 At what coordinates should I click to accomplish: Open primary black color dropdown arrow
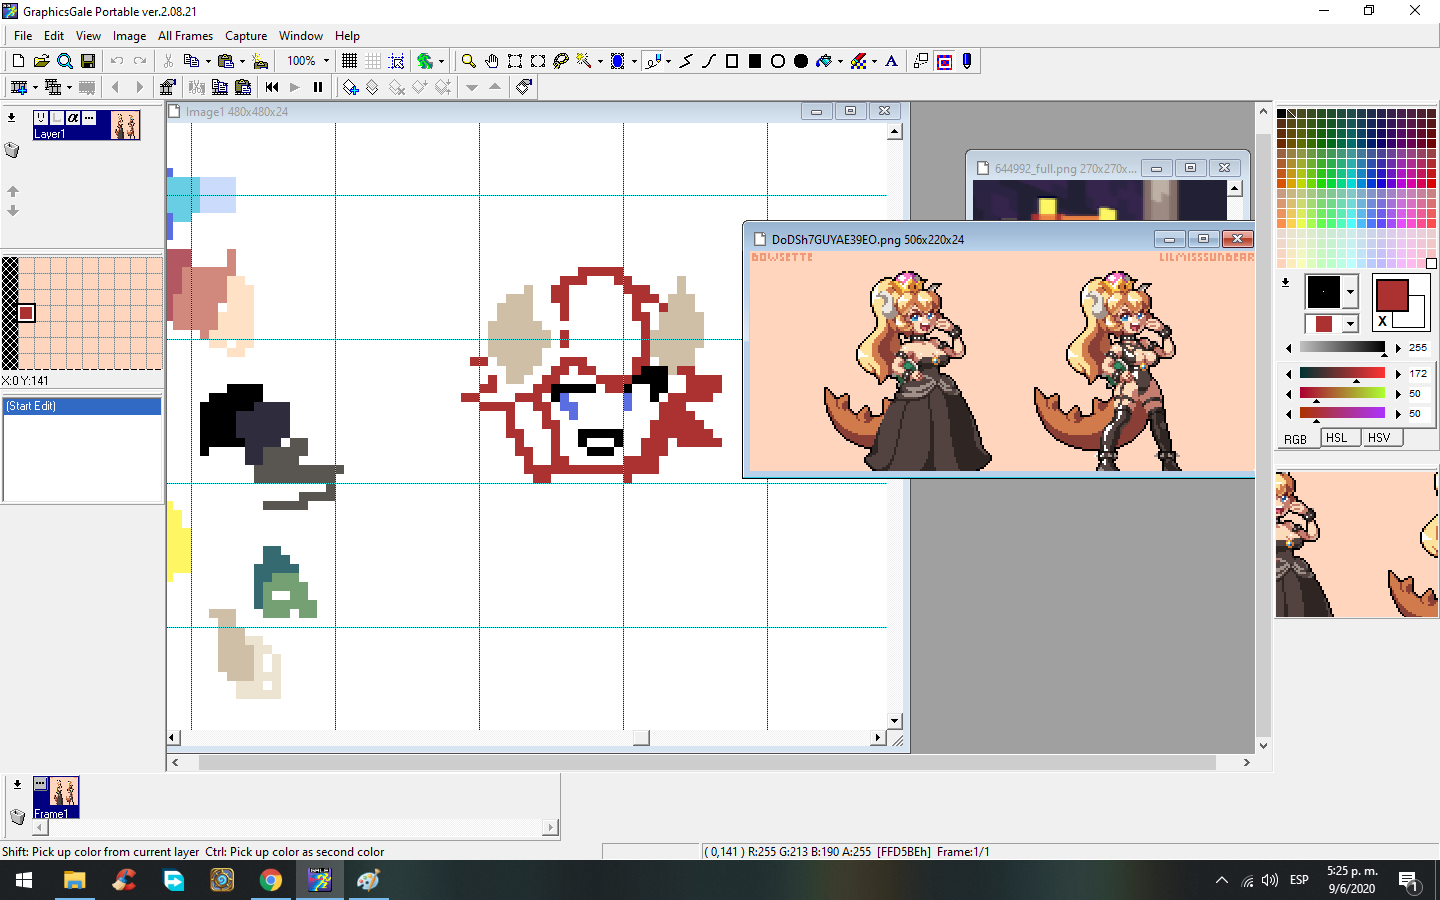tap(1350, 292)
